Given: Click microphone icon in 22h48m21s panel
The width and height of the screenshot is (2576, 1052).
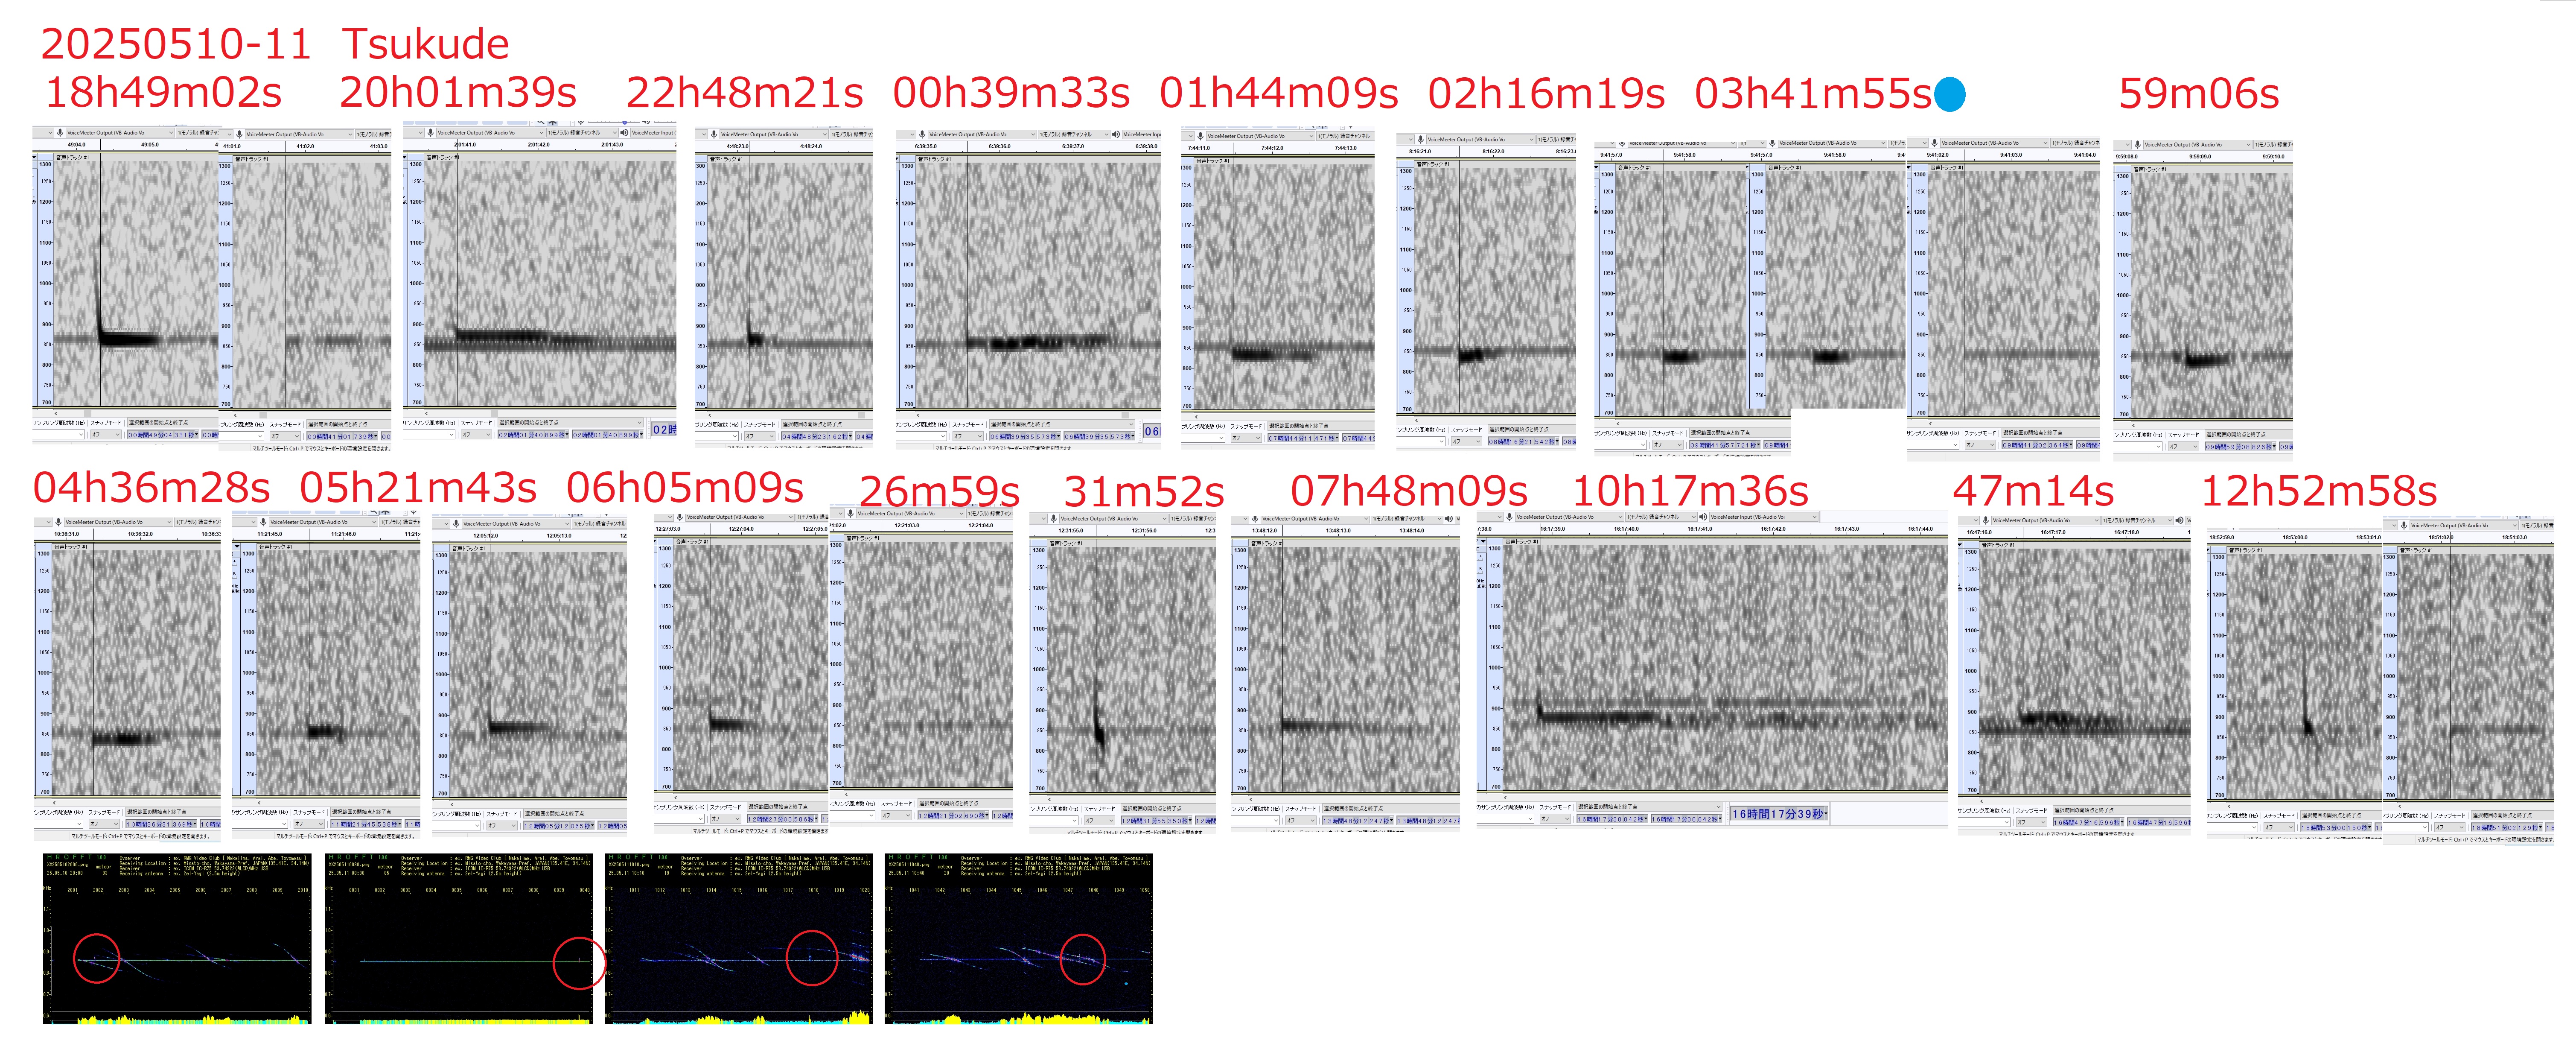Looking at the screenshot, I should coord(713,134).
